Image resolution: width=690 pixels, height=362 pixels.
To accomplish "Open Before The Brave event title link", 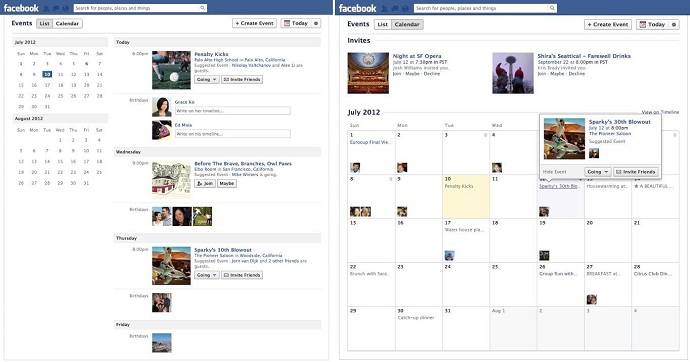I will coord(243,163).
